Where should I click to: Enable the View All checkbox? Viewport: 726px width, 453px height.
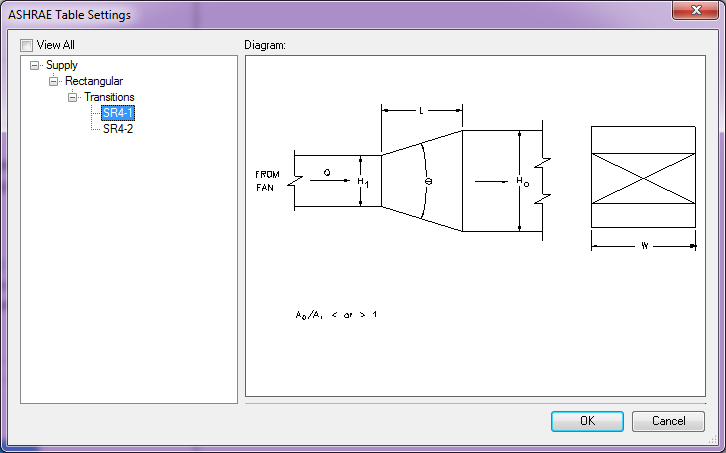coord(26,45)
